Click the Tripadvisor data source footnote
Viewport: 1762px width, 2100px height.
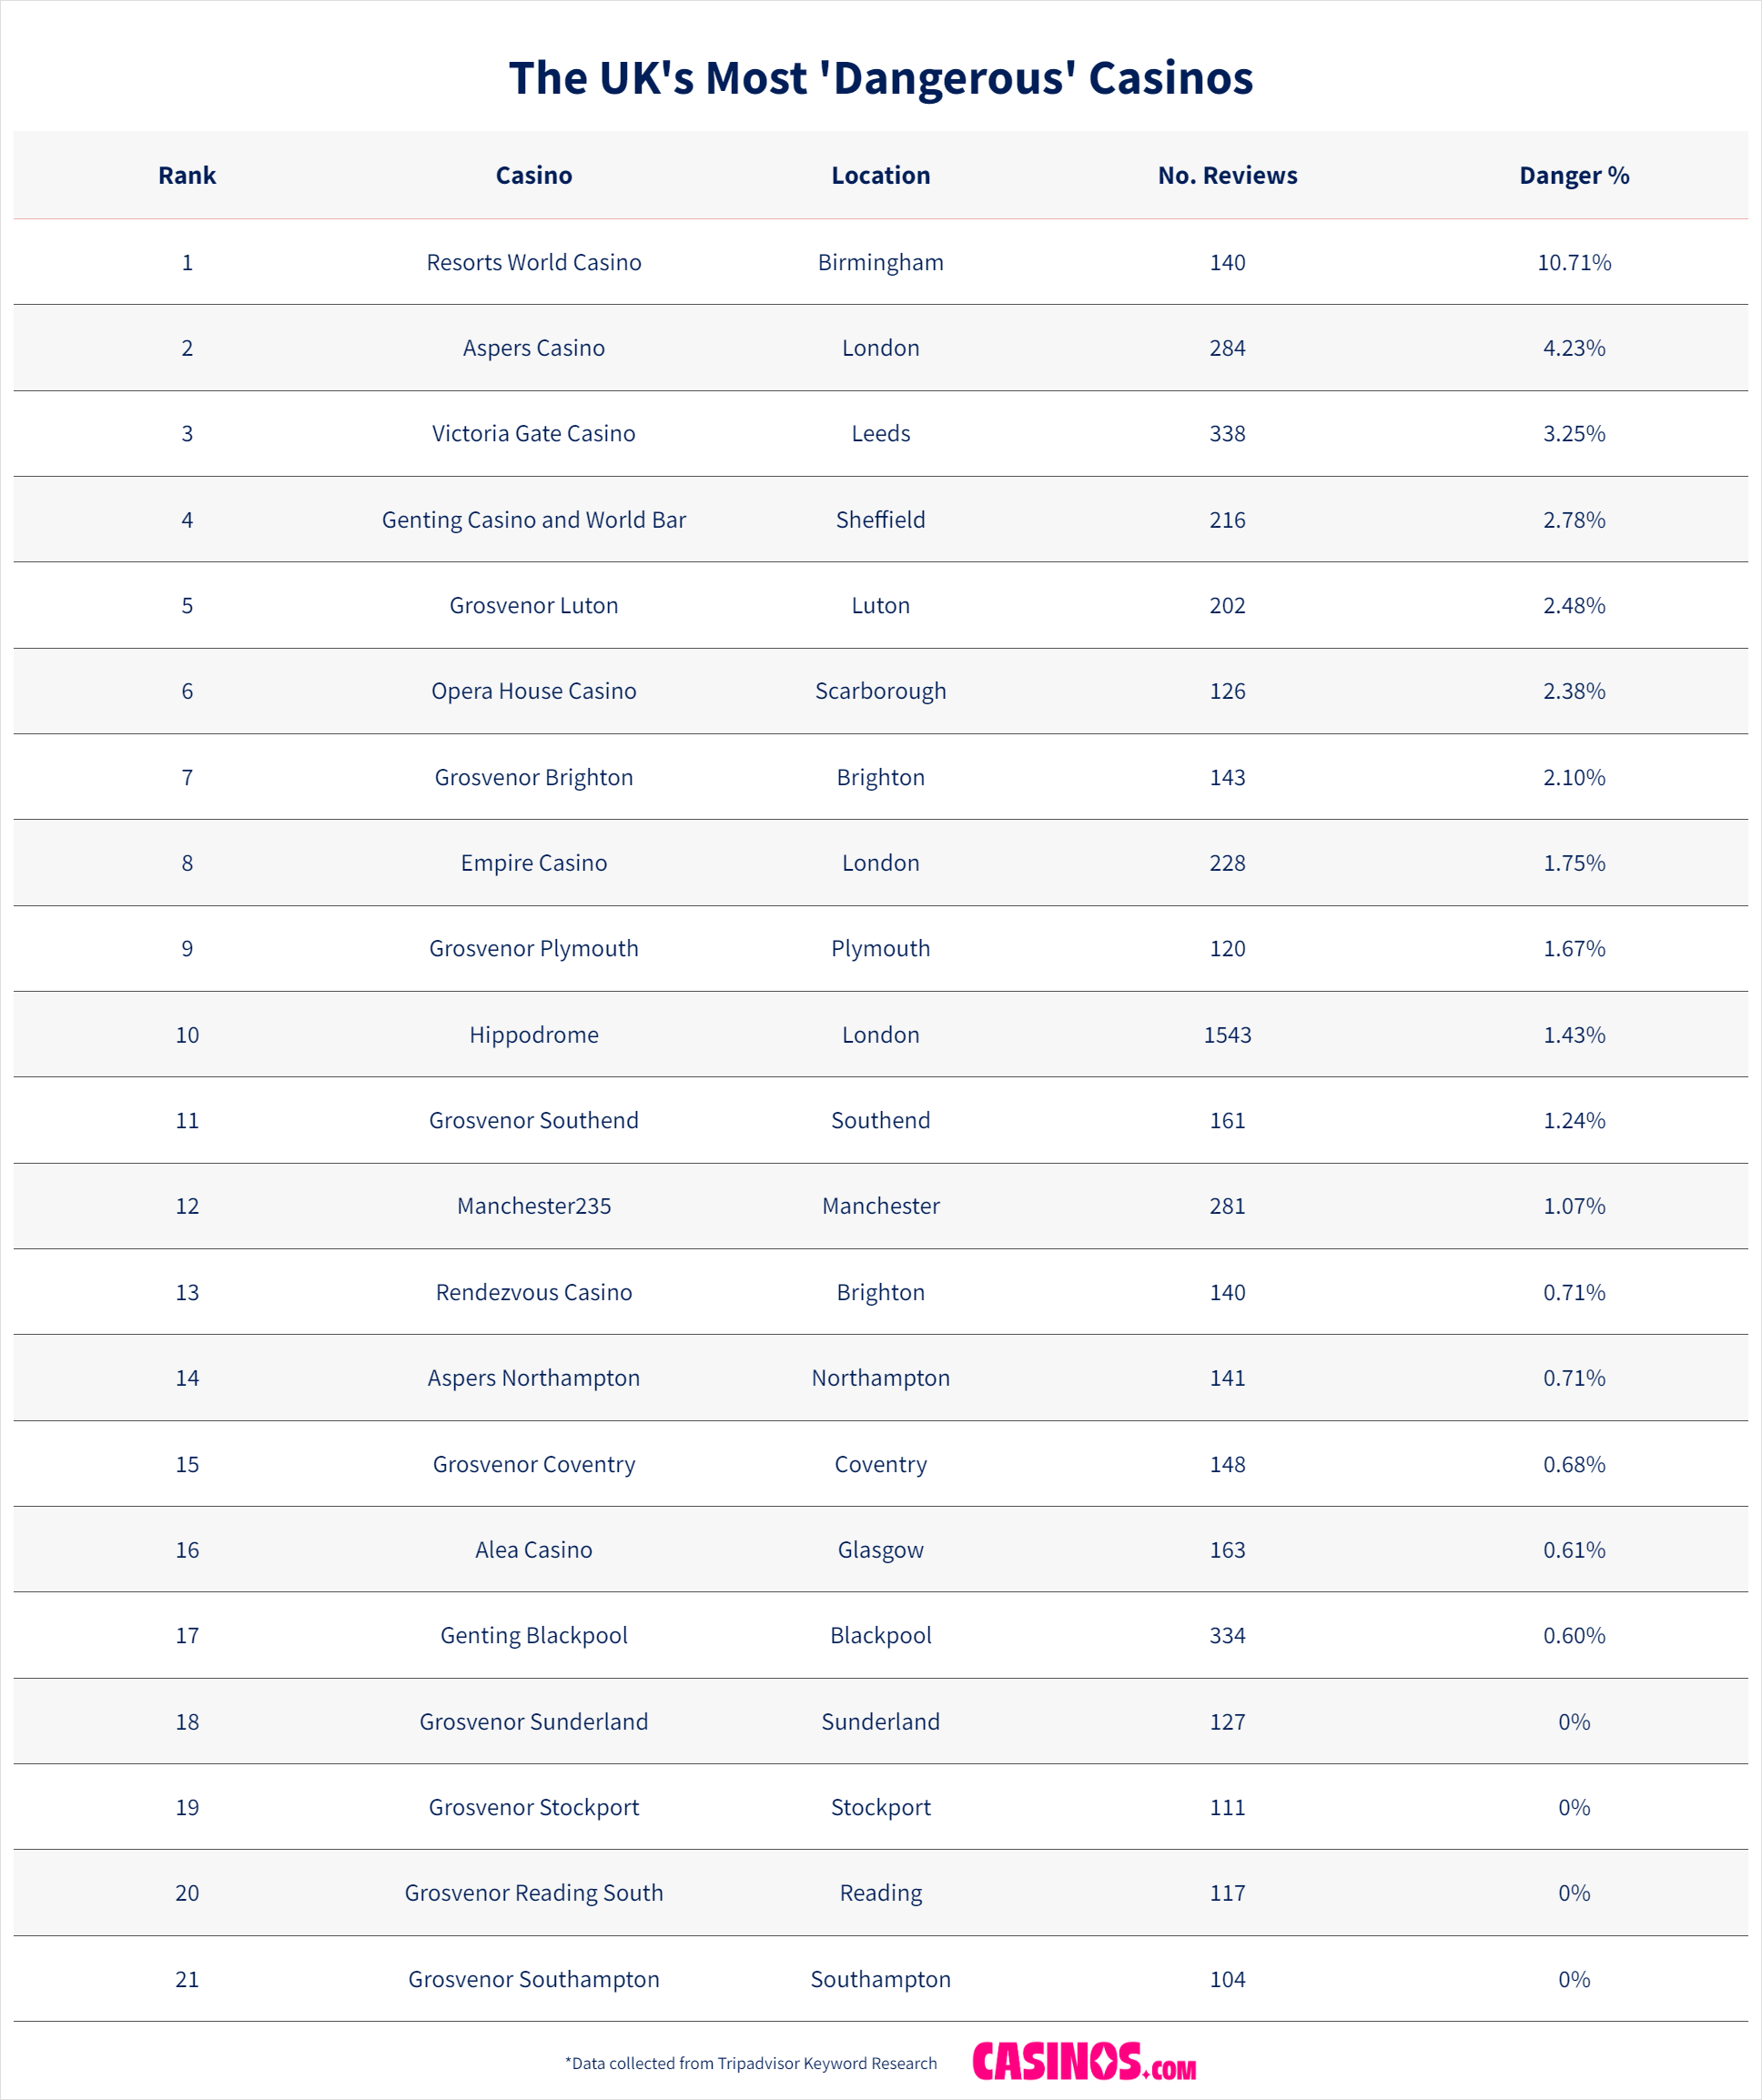click(x=750, y=2063)
